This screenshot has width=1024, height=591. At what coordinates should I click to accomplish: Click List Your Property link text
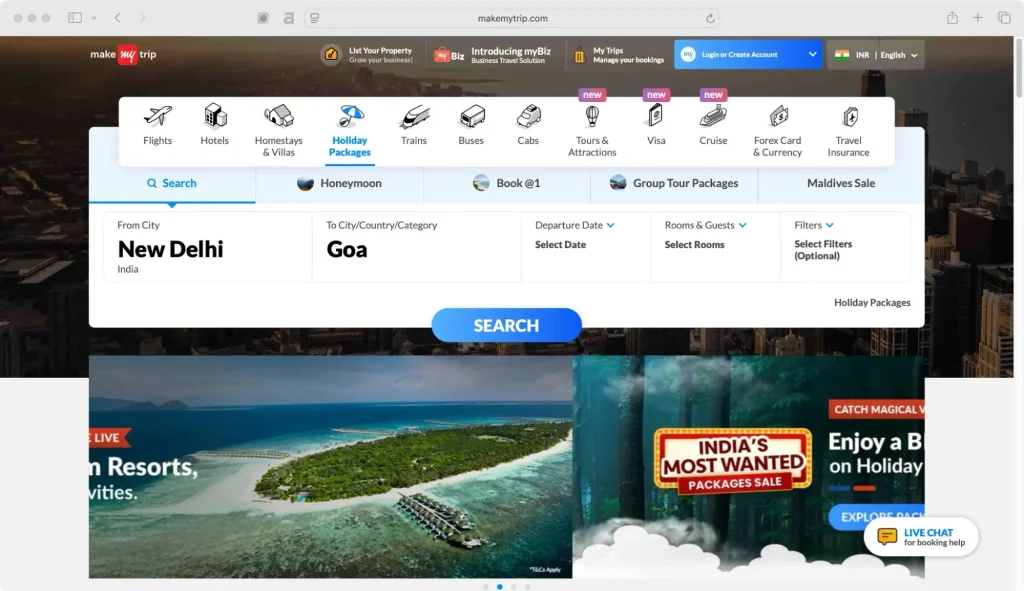click(x=380, y=55)
